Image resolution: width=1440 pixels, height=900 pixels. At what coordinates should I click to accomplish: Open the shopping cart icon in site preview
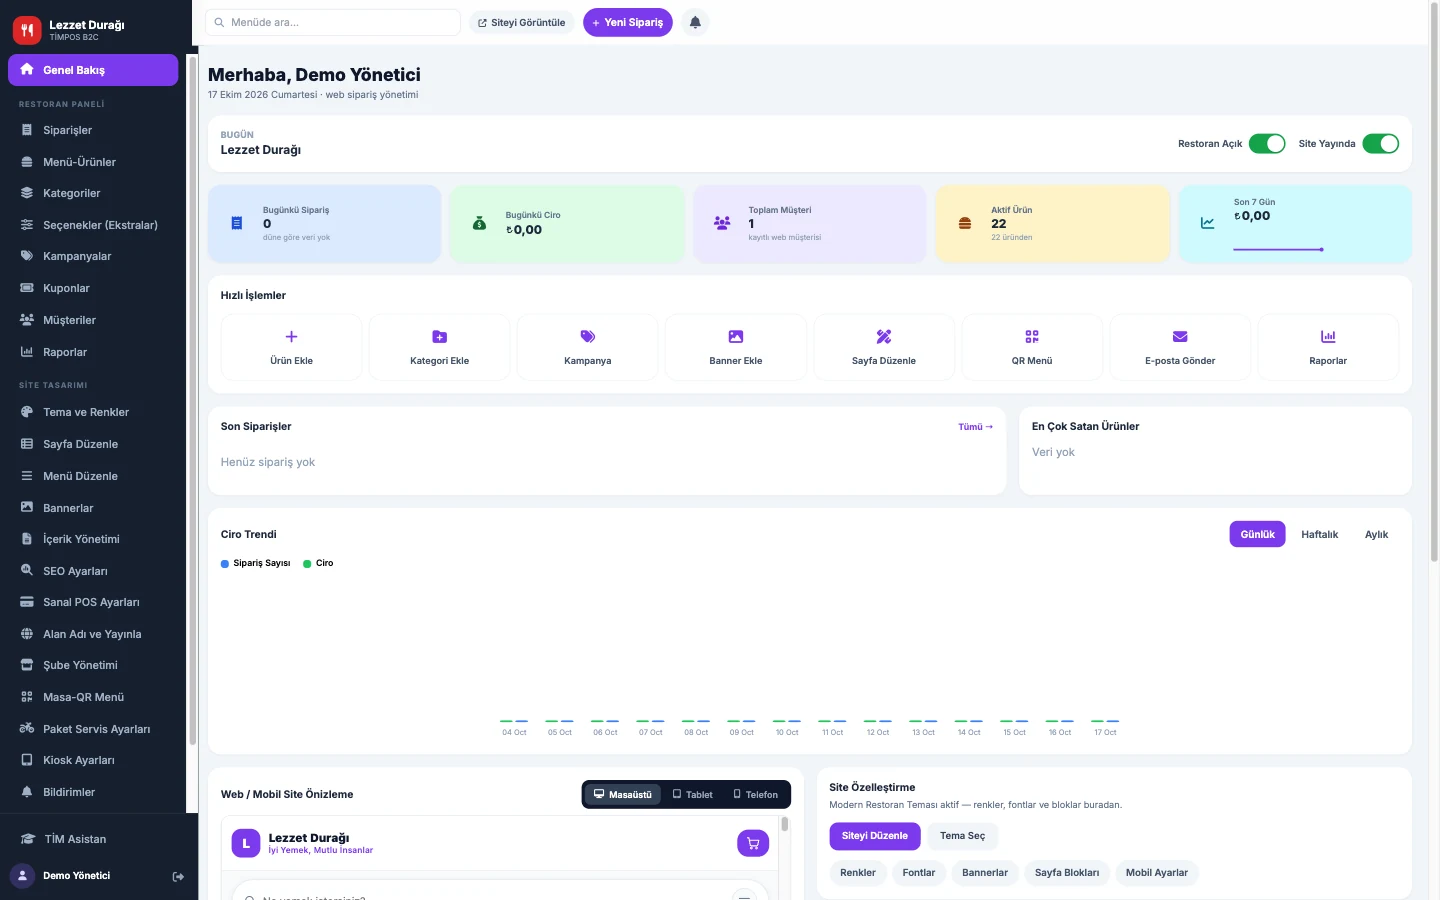point(753,843)
